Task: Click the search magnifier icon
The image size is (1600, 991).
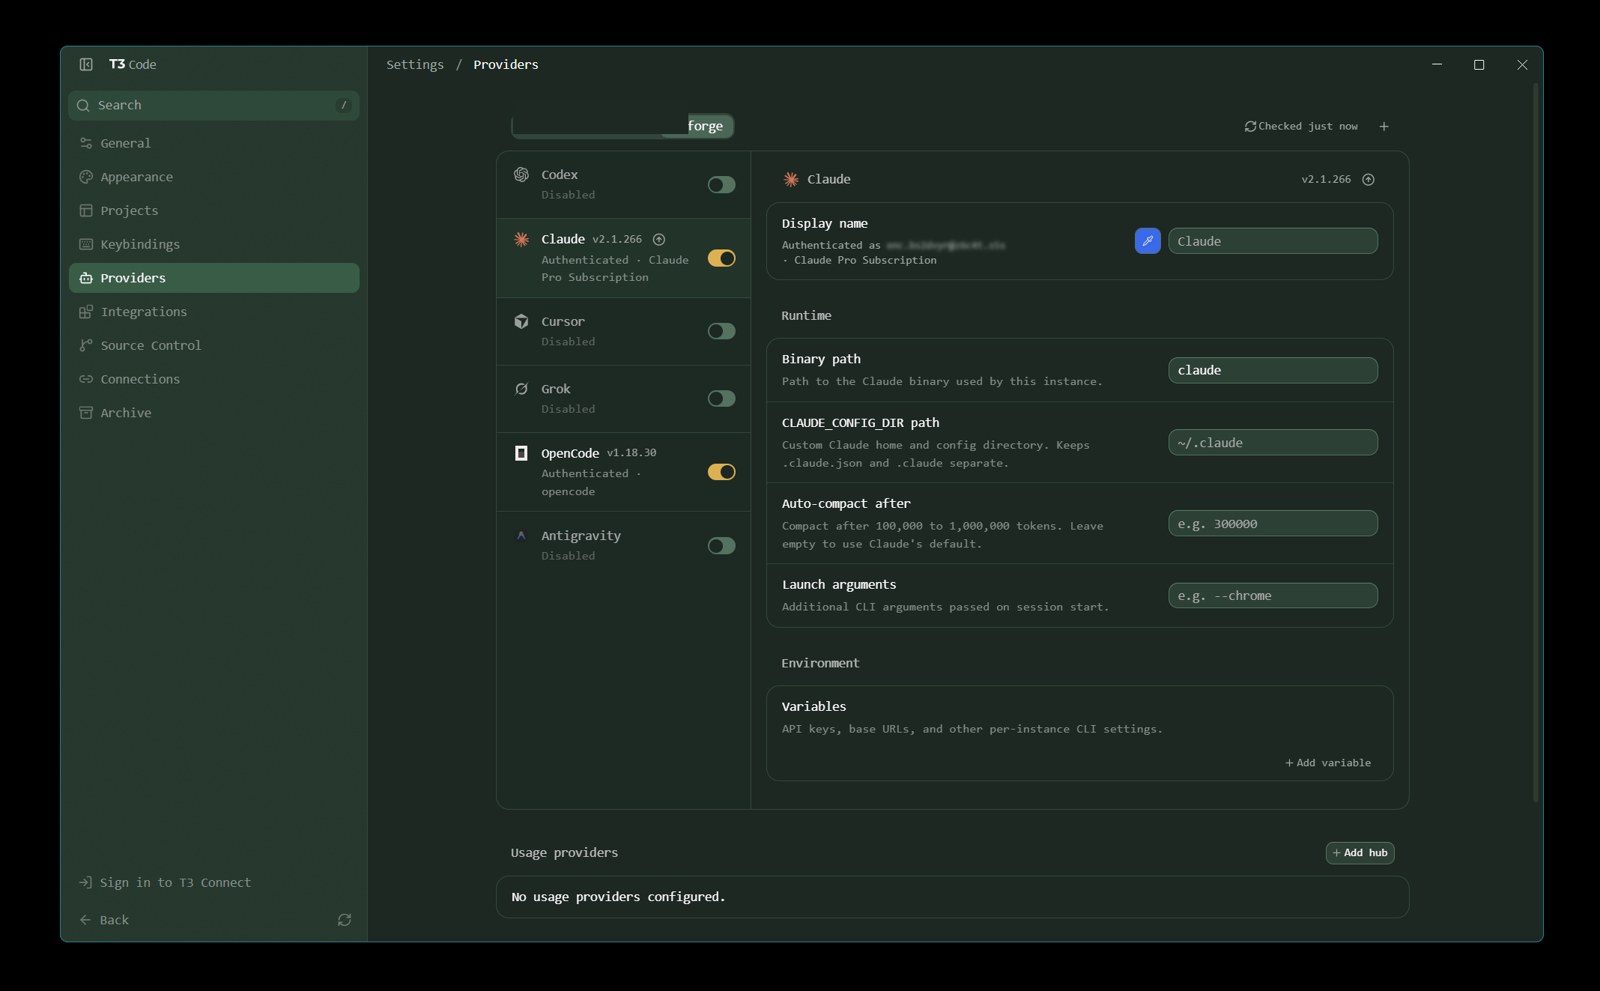Action: point(83,105)
